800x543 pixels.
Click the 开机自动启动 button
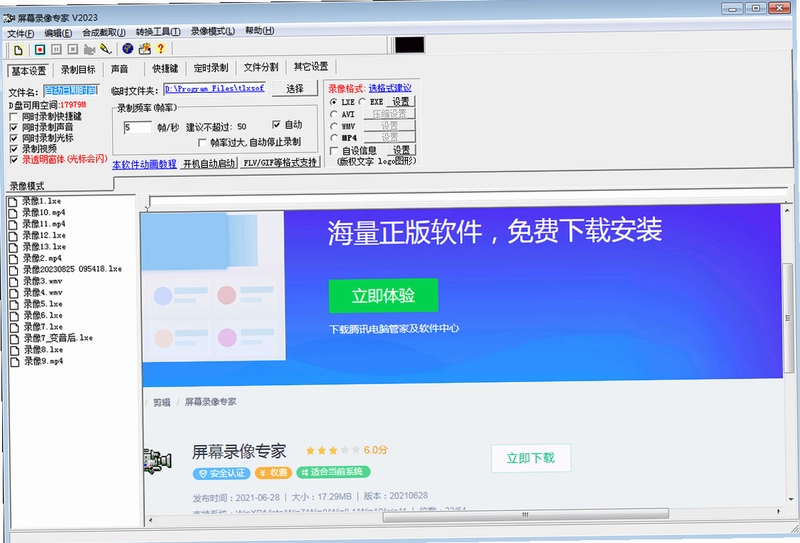pyautogui.click(x=209, y=164)
